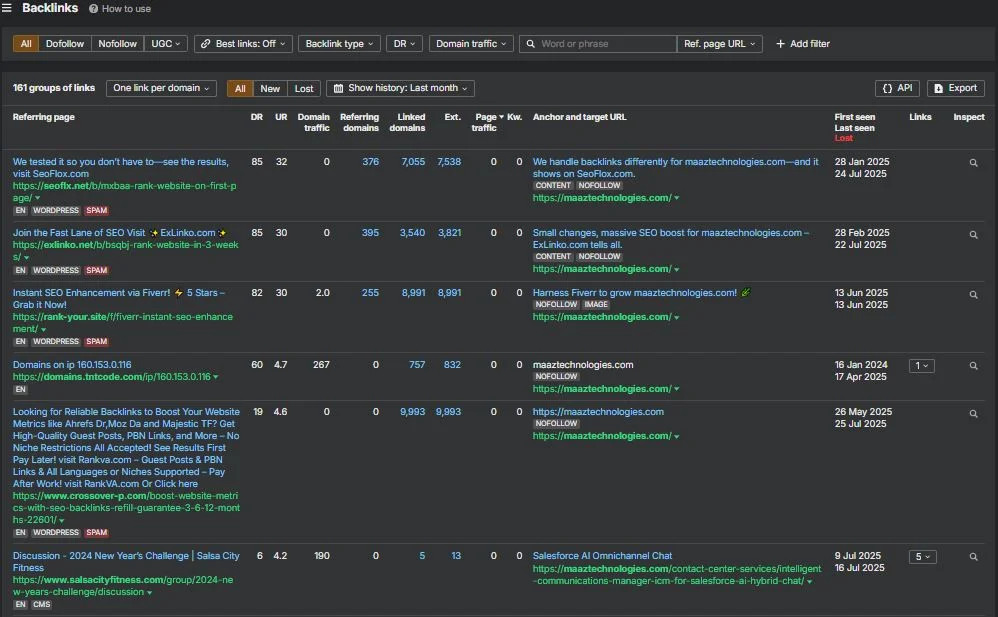The image size is (998, 617).
Task: Click the API braces icon
Action: coord(887,89)
